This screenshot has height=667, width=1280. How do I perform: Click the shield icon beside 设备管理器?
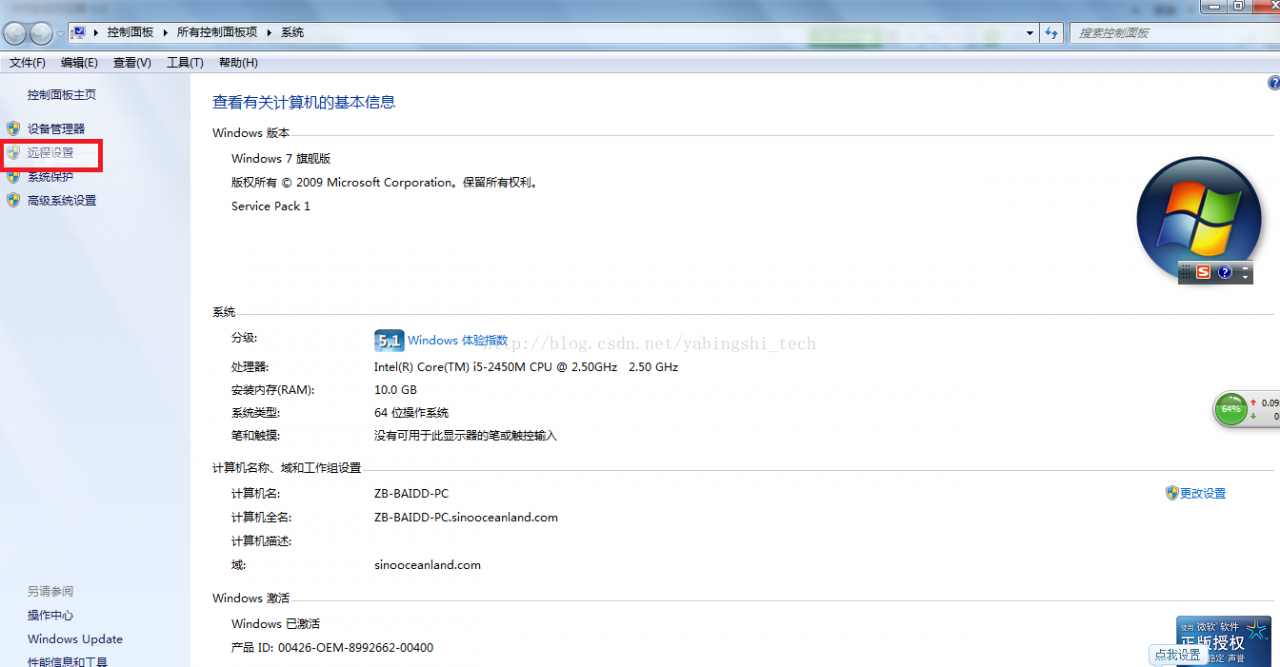[13, 129]
